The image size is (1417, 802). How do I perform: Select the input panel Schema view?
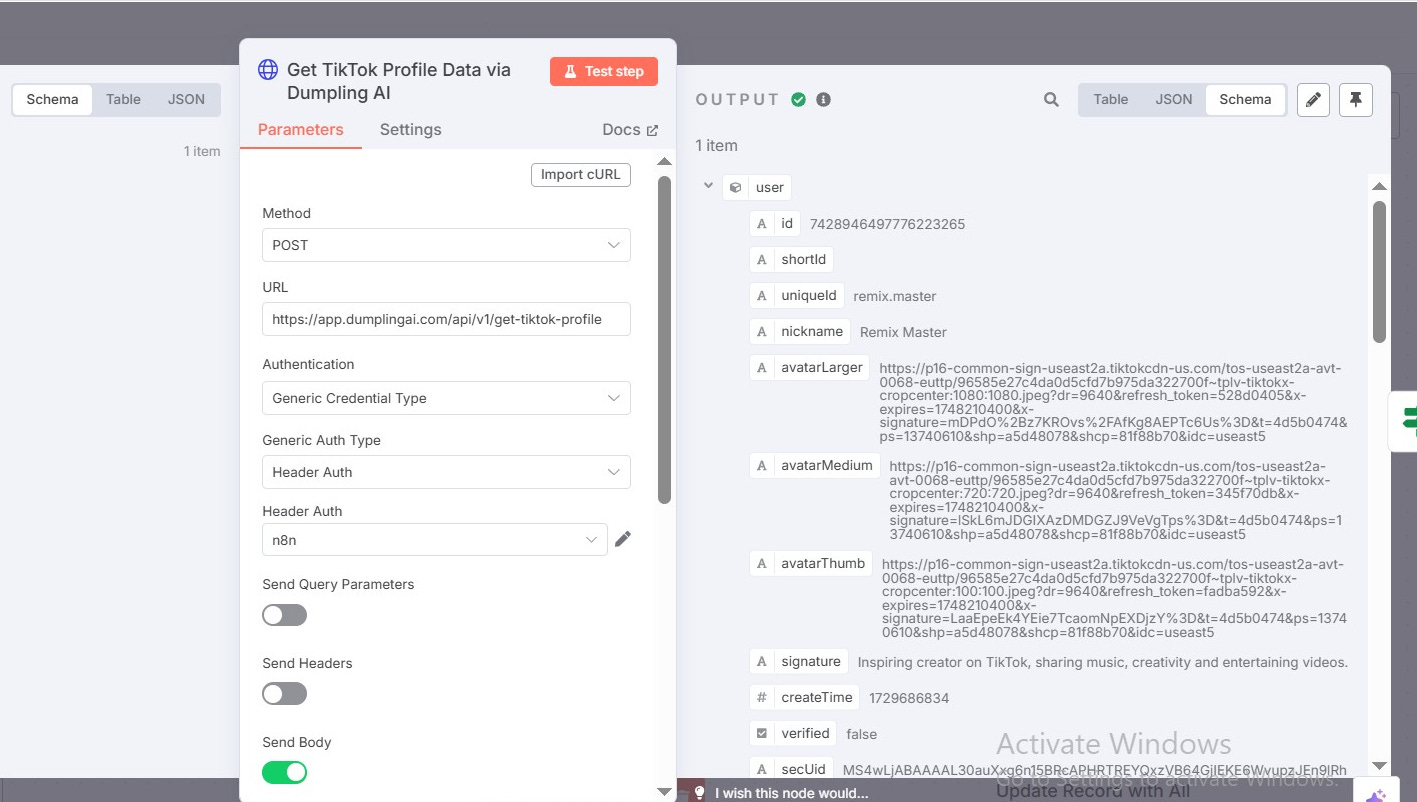tap(52, 99)
